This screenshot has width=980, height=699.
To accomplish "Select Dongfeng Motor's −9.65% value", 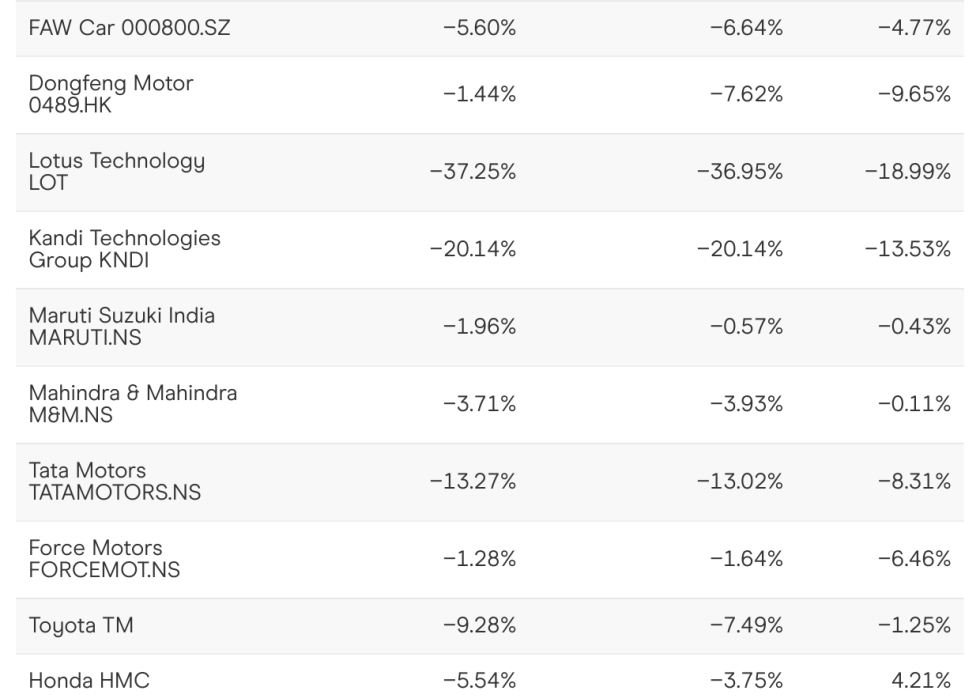I will tap(916, 95).
